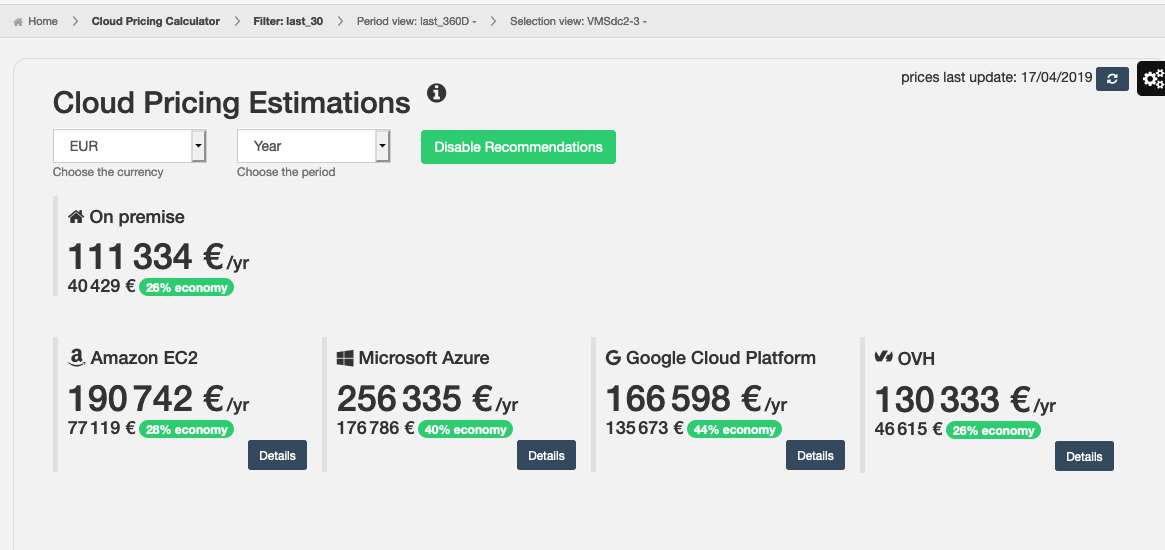1165x550 pixels.
Task: Open Details for Amazon EC2
Action: [277, 456]
